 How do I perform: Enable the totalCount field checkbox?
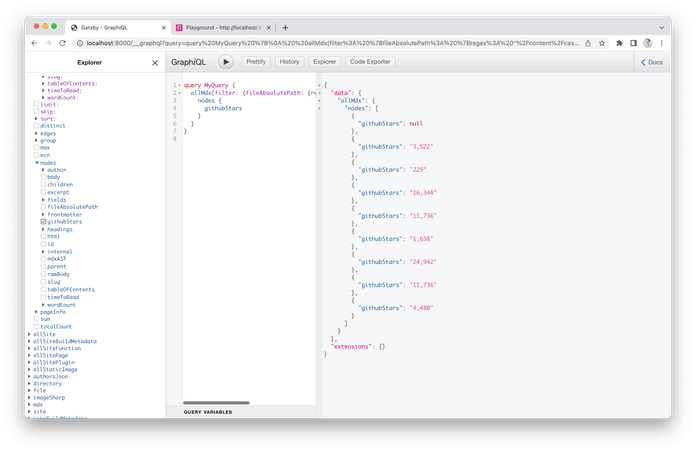tap(37, 326)
